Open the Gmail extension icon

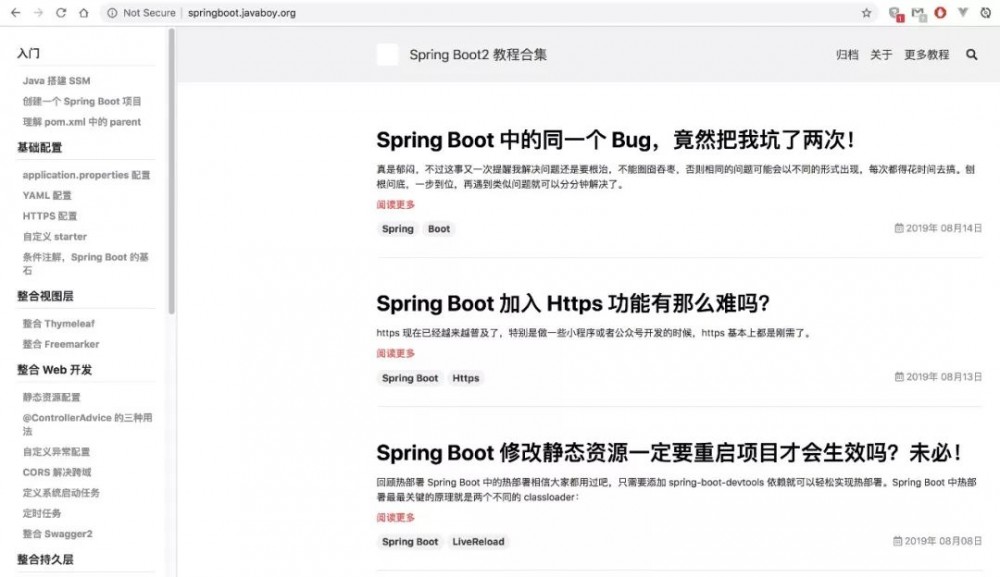(x=918, y=13)
